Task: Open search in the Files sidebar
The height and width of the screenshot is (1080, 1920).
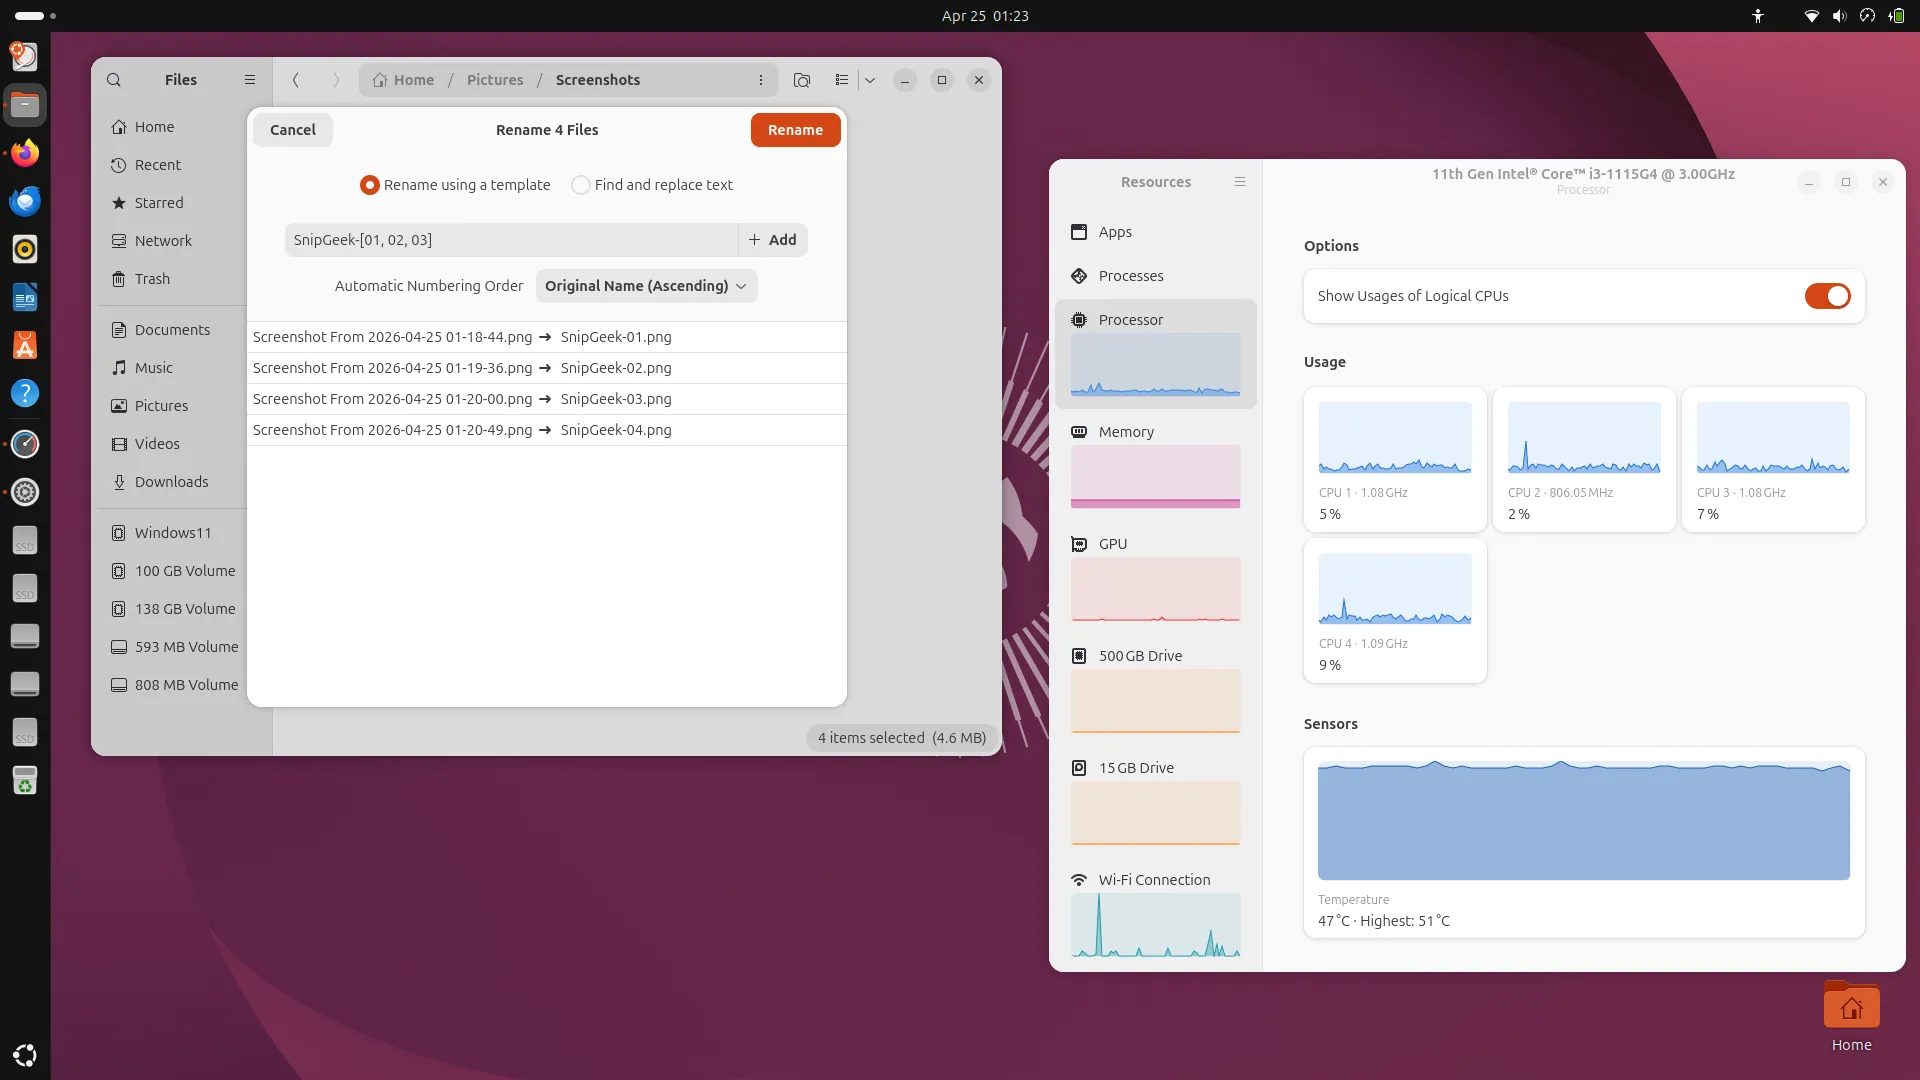Action: (114, 79)
